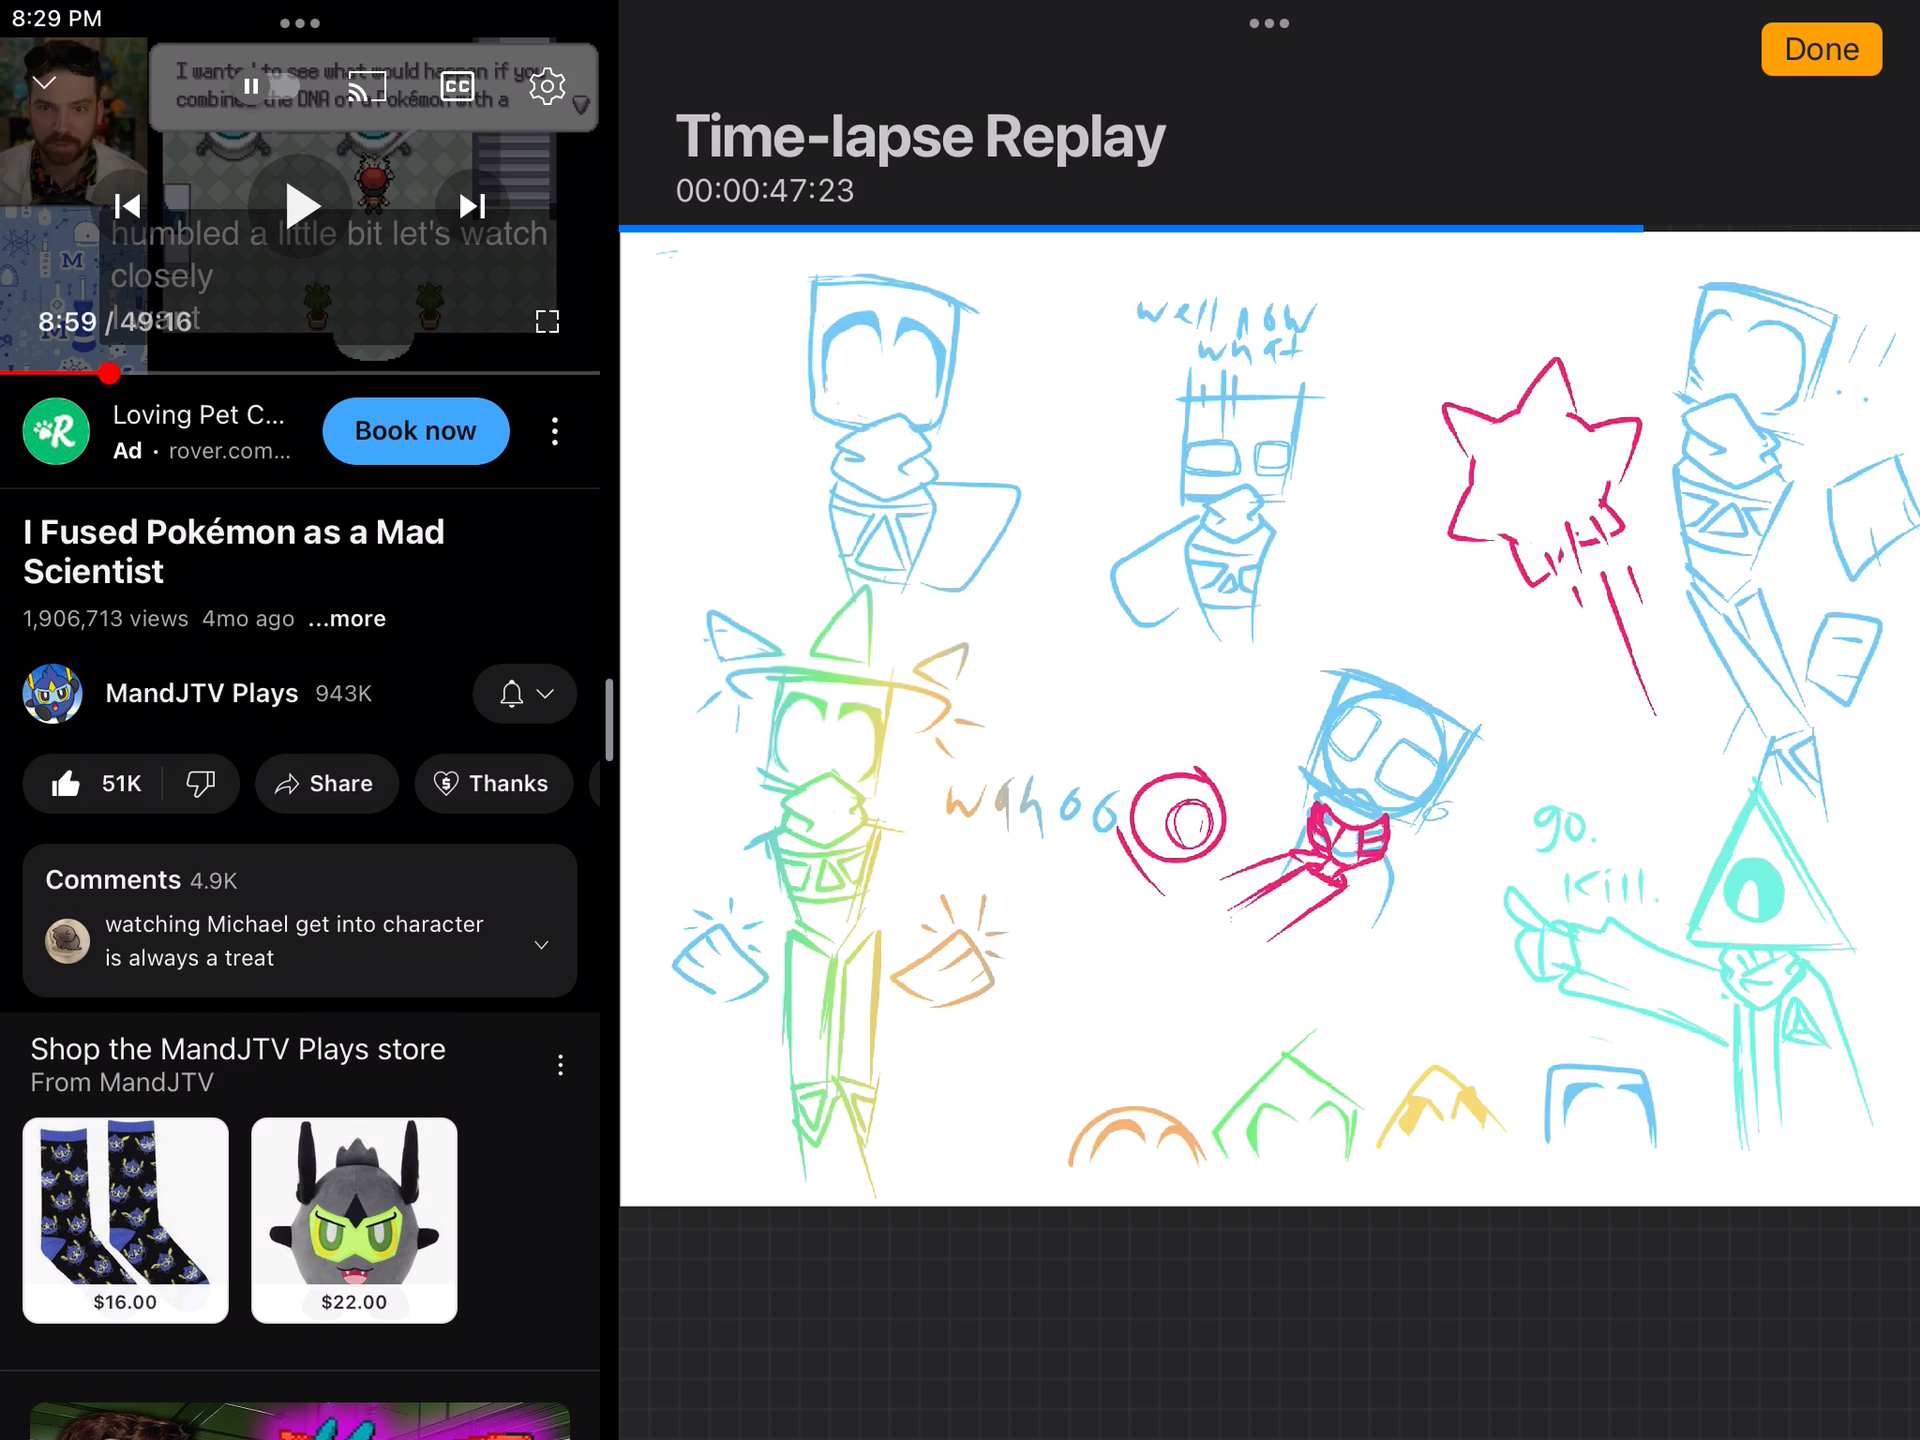Tap the fullscreen expand icon in player
The height and width of the screenshot is (1440, 1920).
(x=547, y=321)
